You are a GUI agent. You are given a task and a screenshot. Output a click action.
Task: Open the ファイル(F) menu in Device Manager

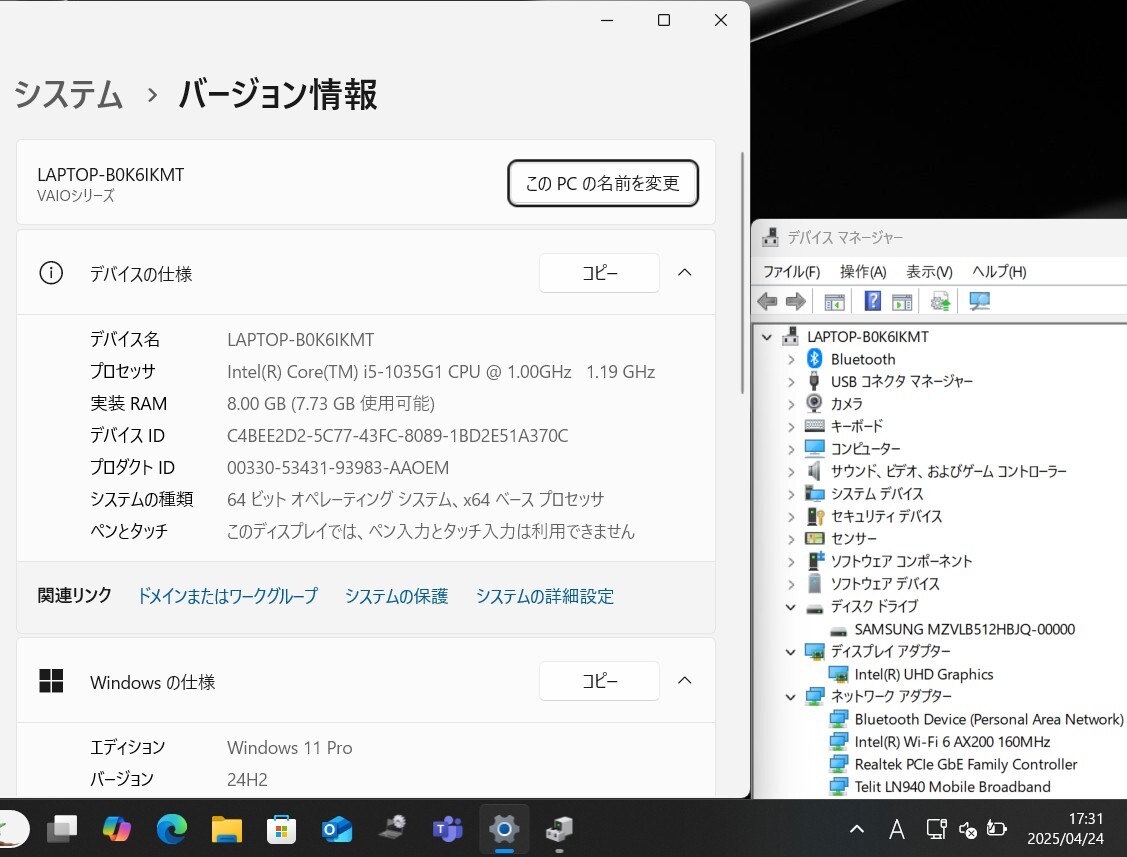[791, 272]
